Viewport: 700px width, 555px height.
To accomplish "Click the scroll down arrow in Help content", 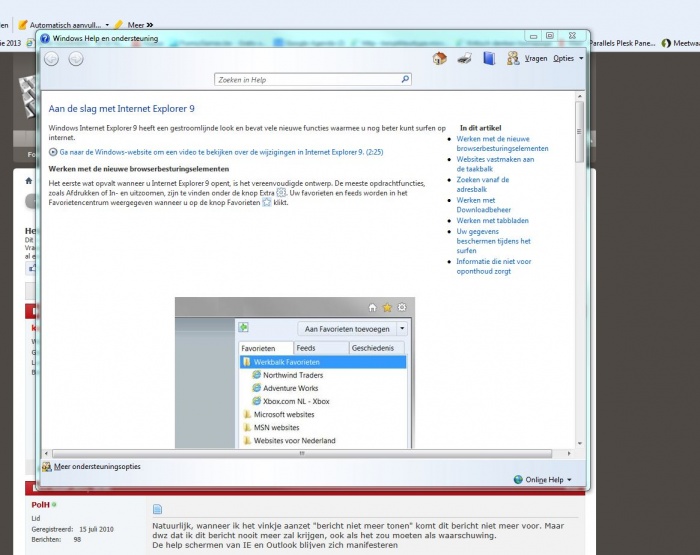I will pyautogui.click(x=579, y=443).
